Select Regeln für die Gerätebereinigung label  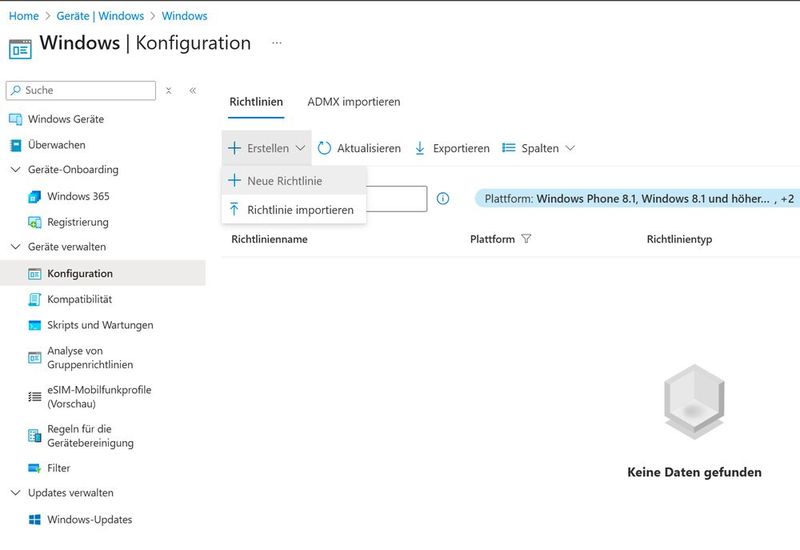(90, 436)
